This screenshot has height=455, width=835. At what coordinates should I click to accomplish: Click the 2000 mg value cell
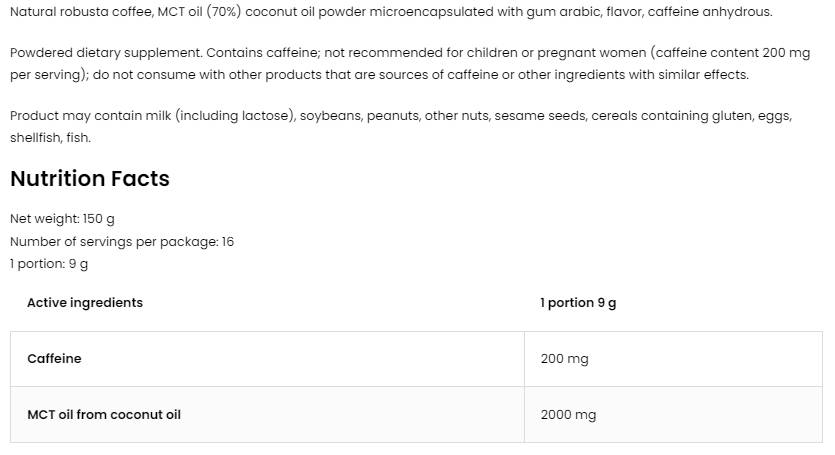pos(568,415)
